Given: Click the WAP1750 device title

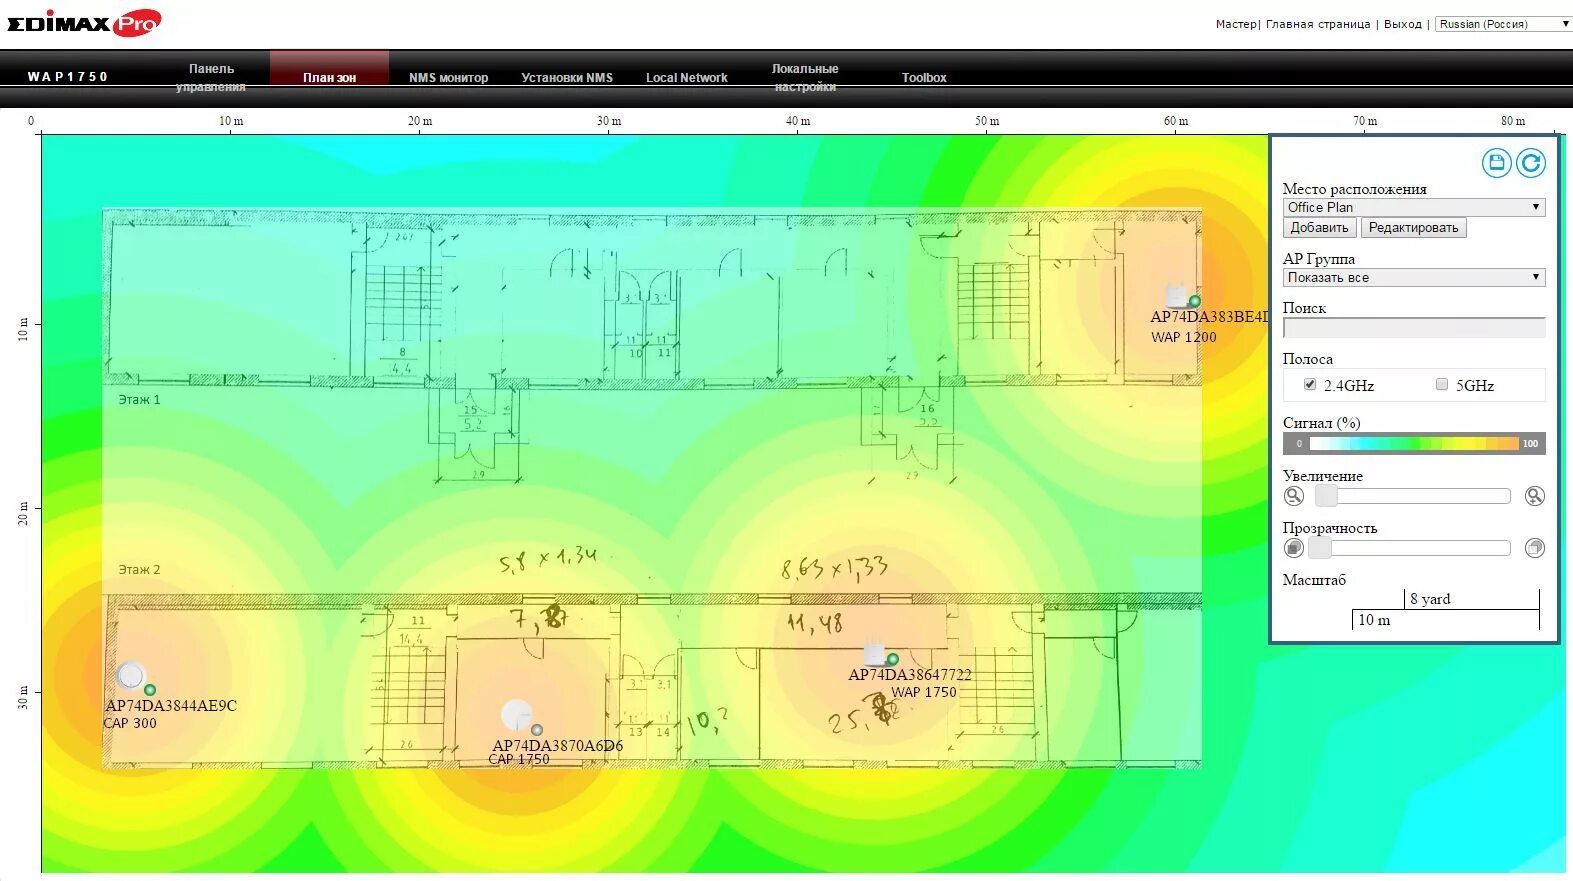Looking at the screenshot, I should pos(68,77).
